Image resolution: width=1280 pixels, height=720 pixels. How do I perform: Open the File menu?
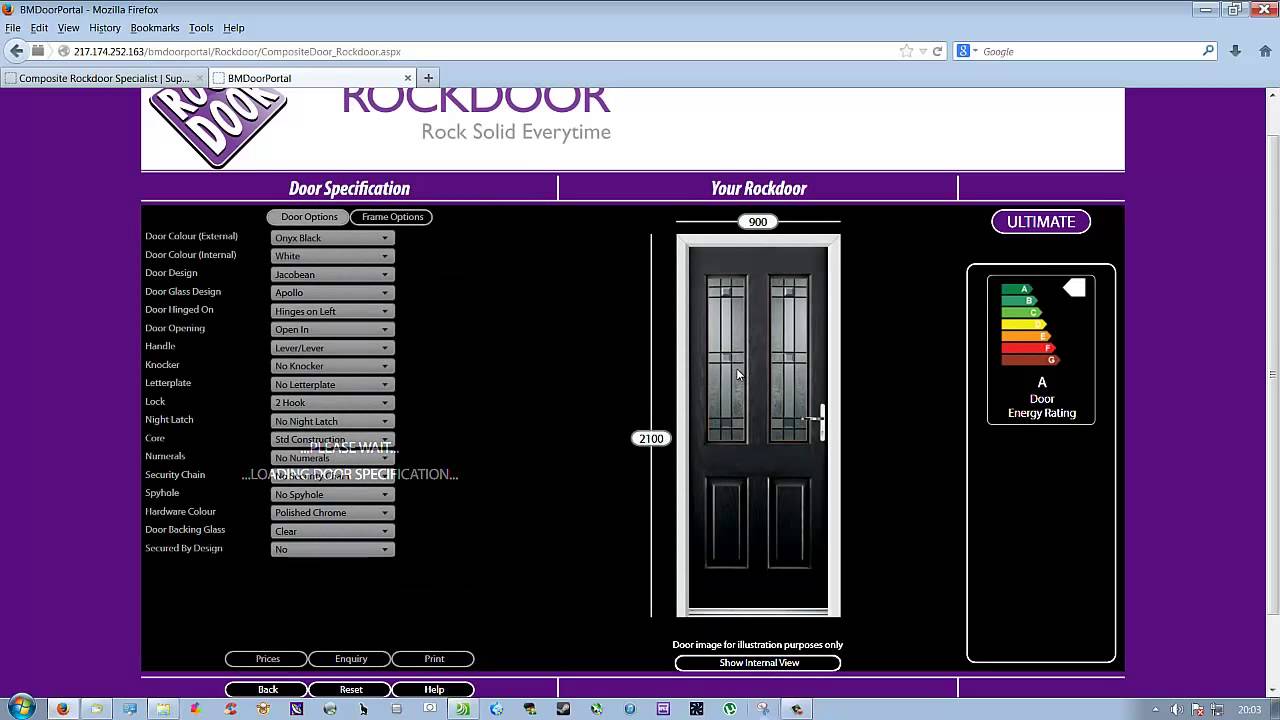[12, 28]
